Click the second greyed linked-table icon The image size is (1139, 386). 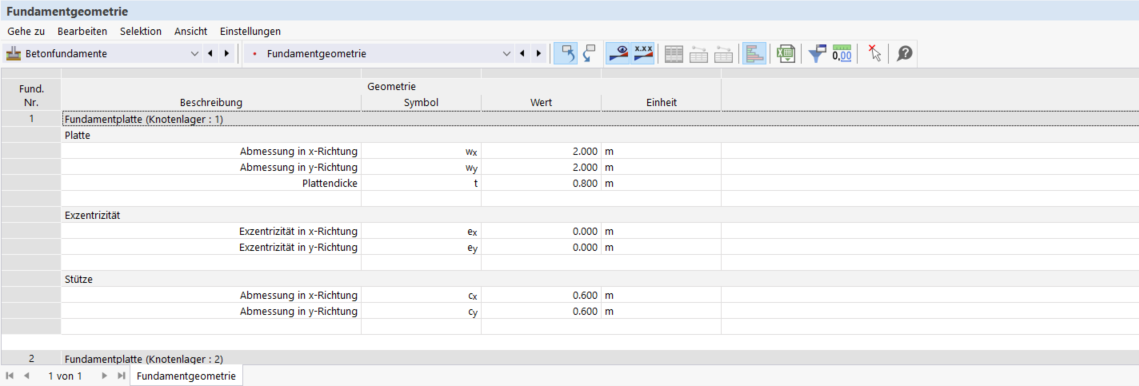click(x=723, y=55)
